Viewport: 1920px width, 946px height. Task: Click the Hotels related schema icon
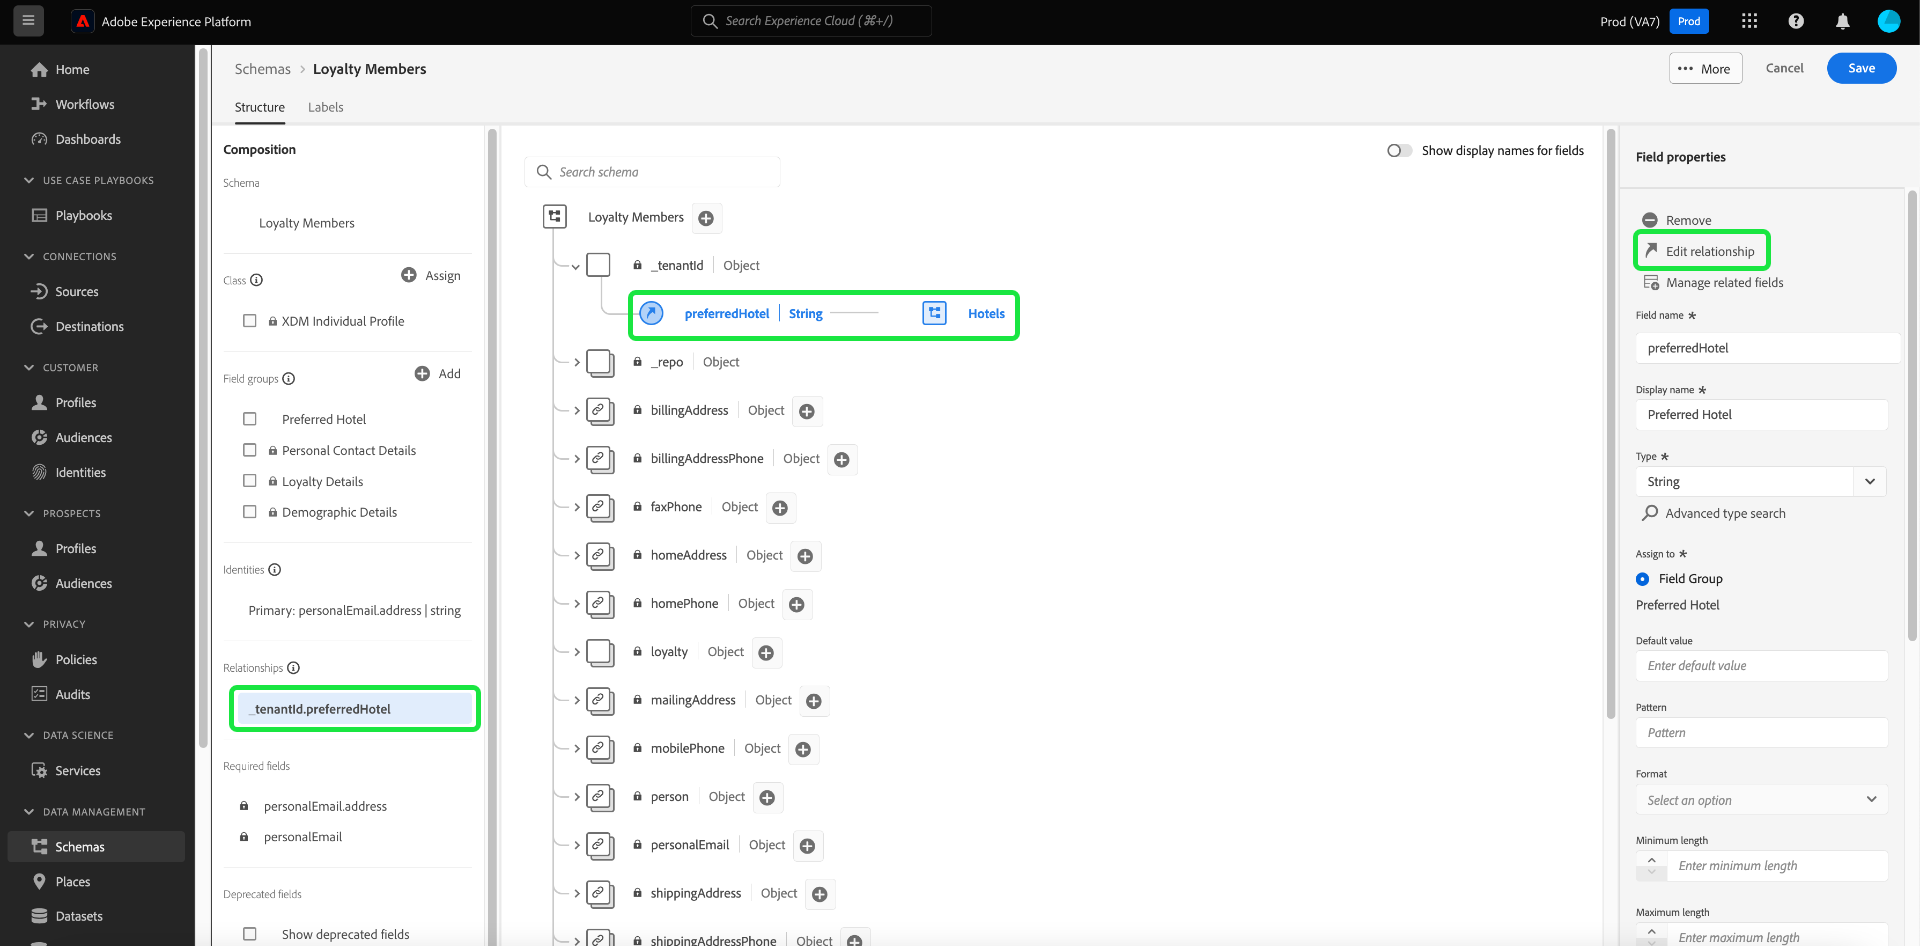coord(935,313)
